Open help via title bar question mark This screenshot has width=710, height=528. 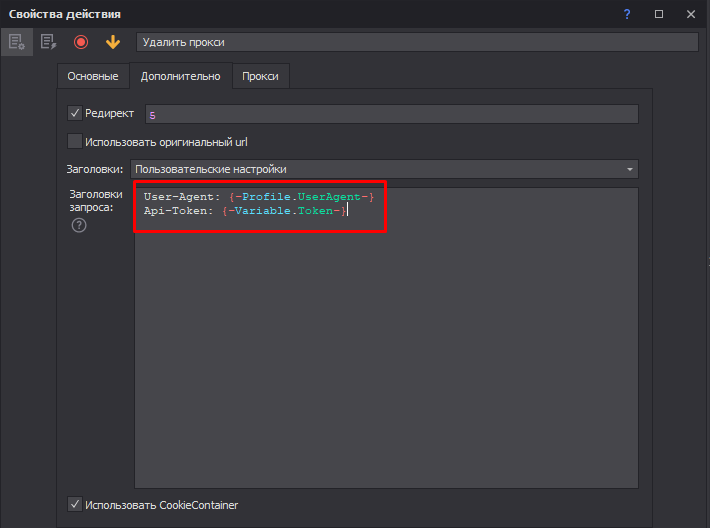(x=627, y=14)
